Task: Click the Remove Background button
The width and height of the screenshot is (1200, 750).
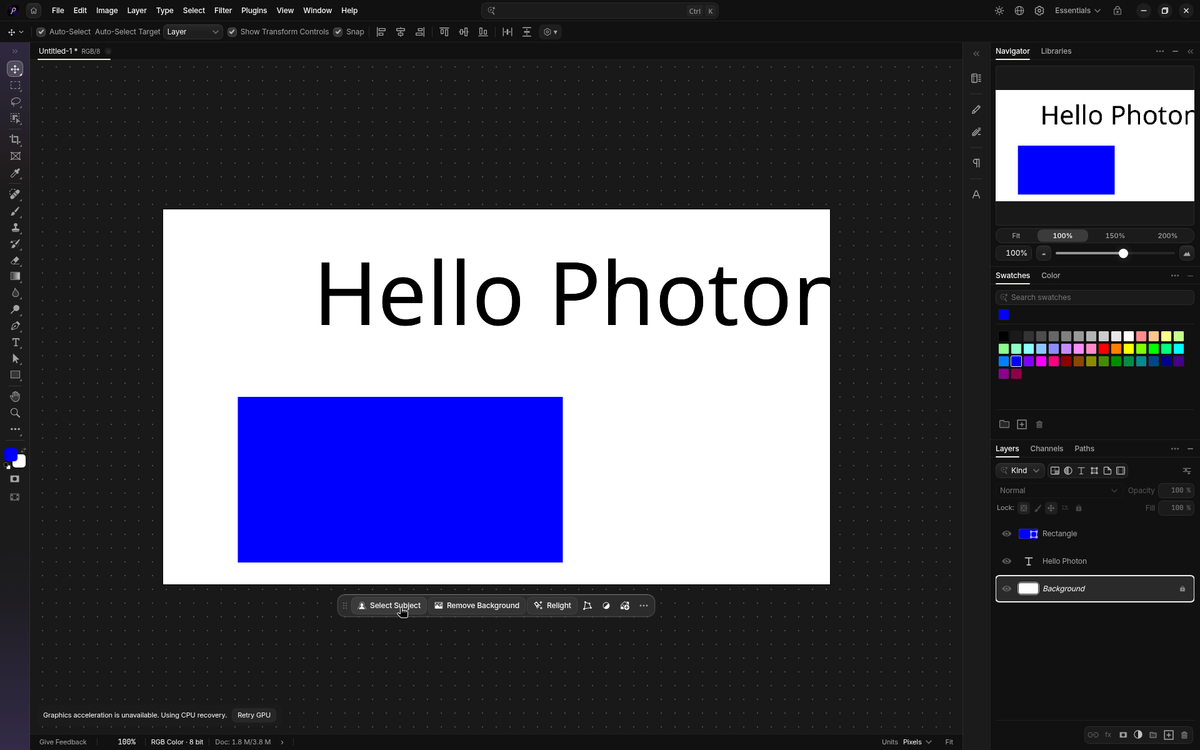Action: pos(477,606)
